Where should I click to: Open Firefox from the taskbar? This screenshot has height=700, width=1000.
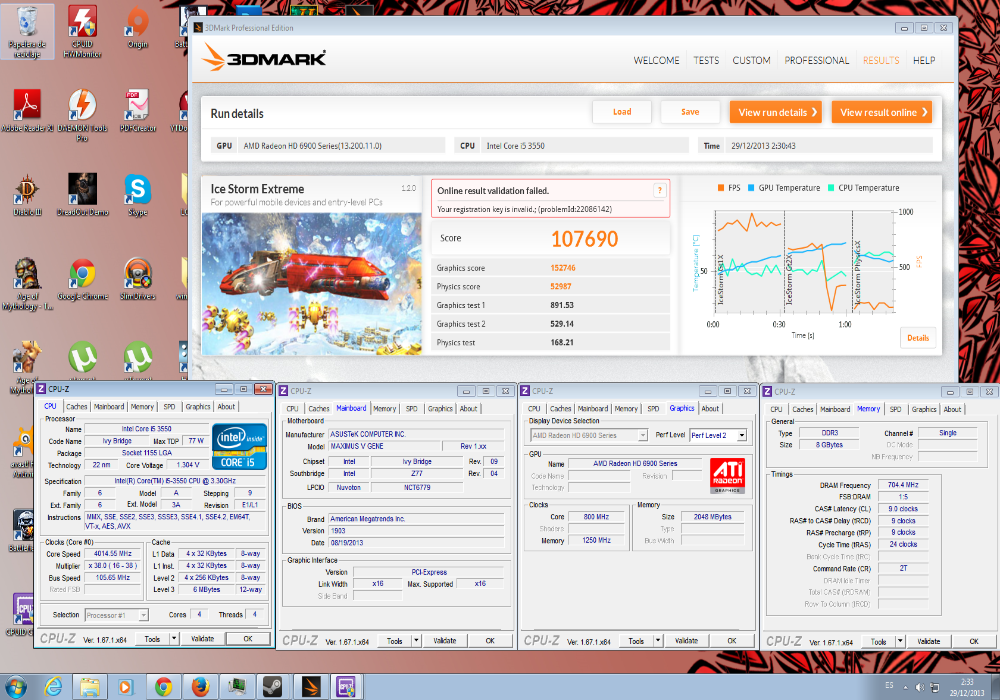click(200, 687)
